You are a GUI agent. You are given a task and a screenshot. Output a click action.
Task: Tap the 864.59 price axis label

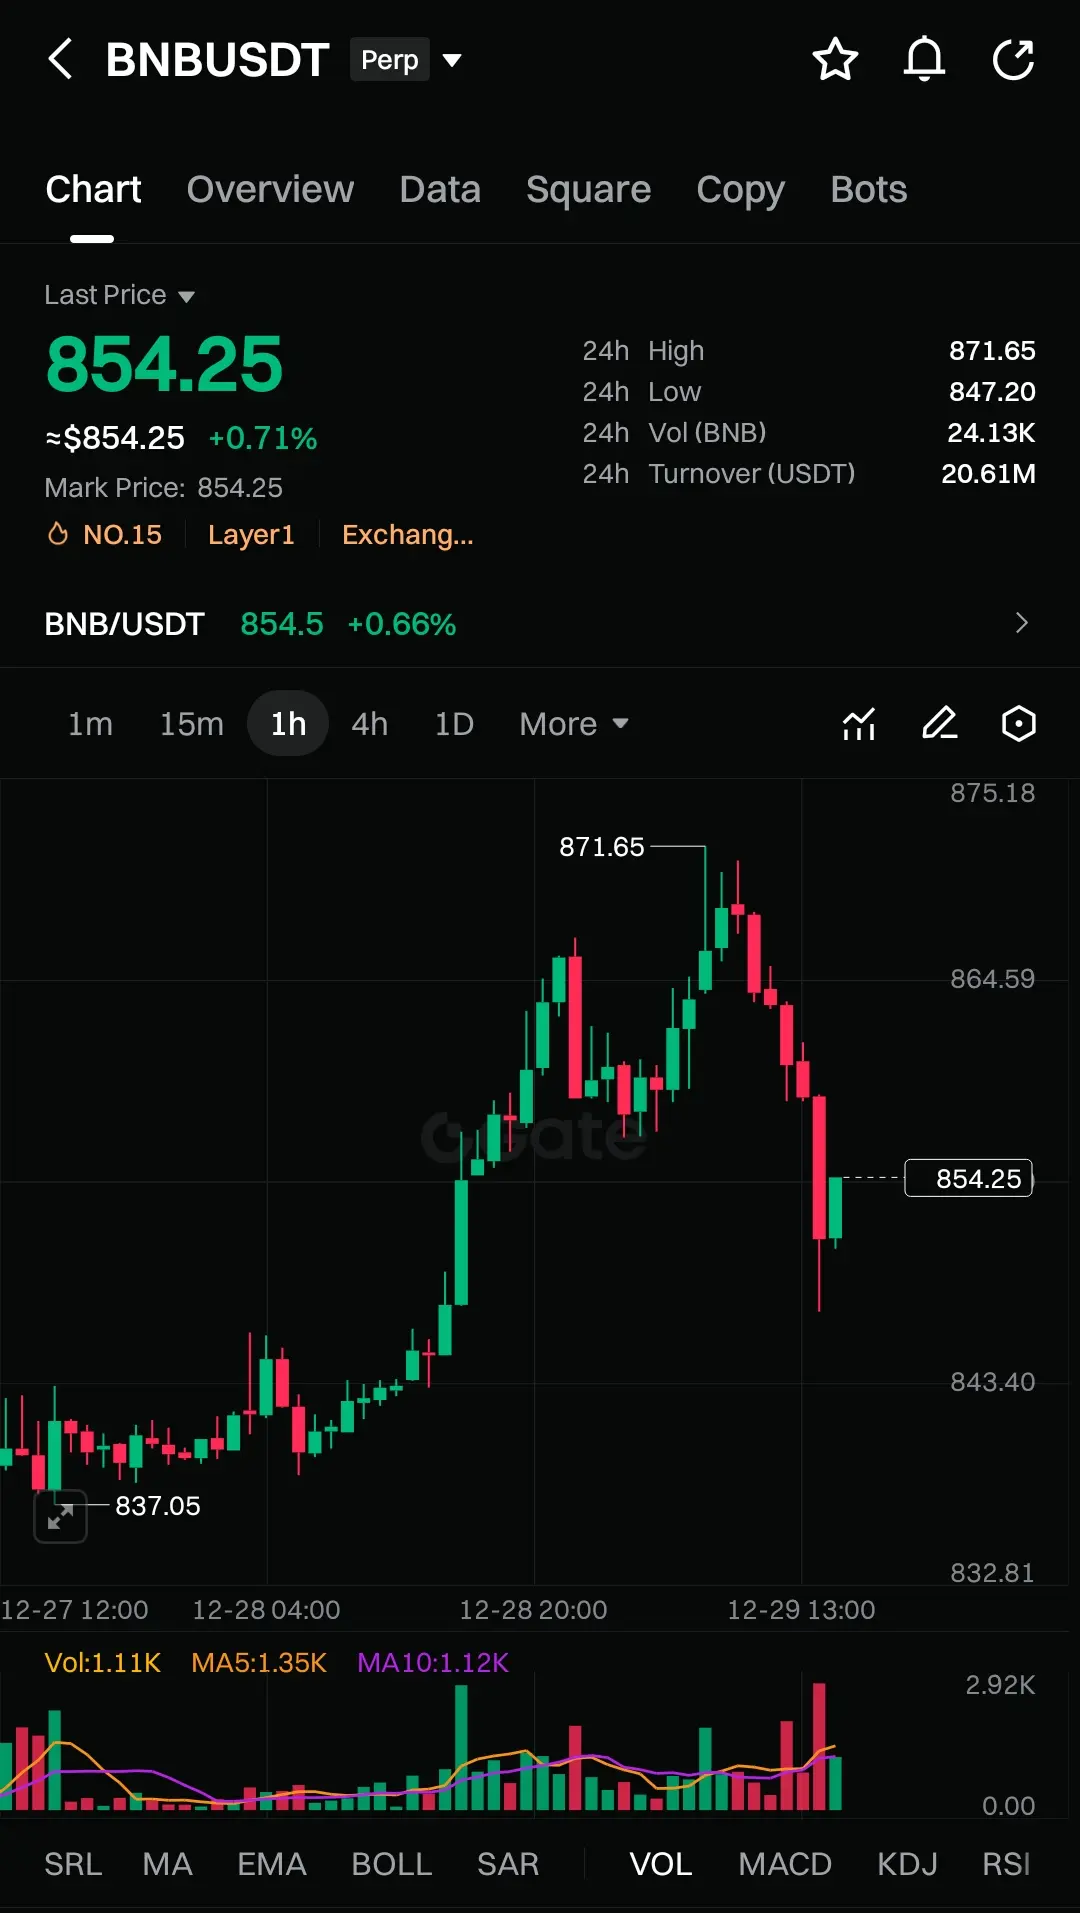coord(992,979)
